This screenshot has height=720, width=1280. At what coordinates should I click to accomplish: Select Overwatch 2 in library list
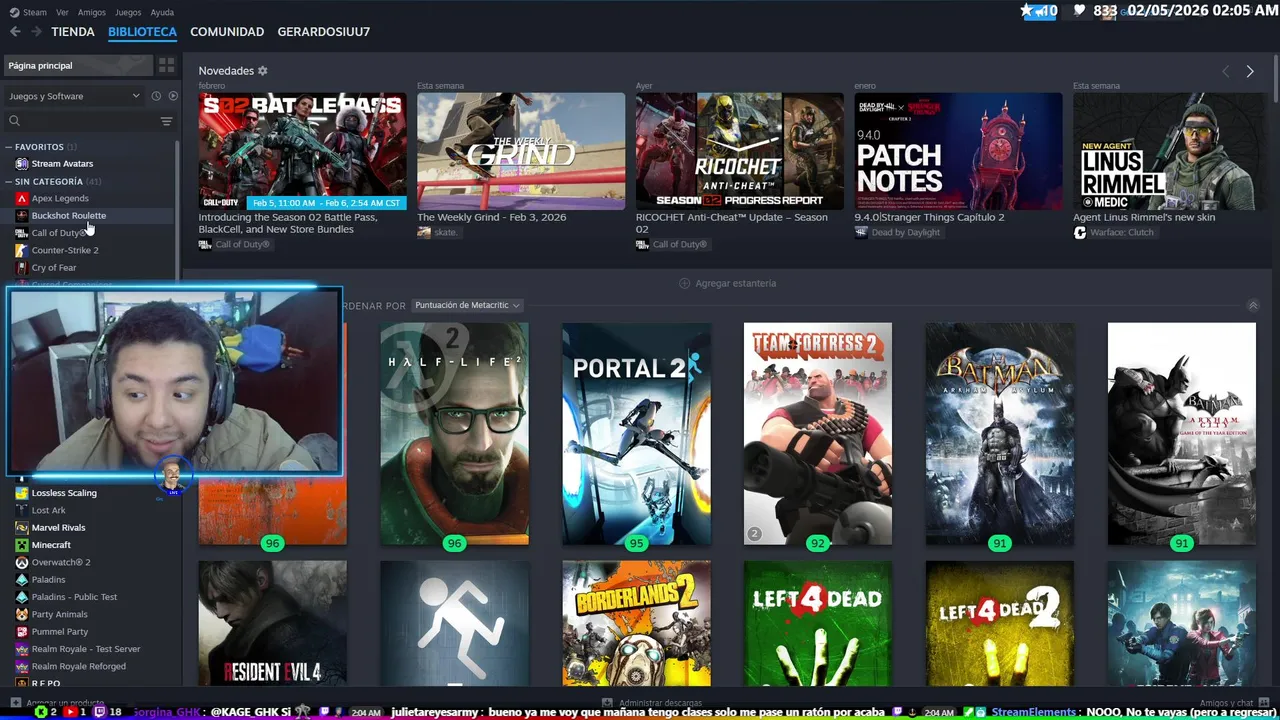61,562
